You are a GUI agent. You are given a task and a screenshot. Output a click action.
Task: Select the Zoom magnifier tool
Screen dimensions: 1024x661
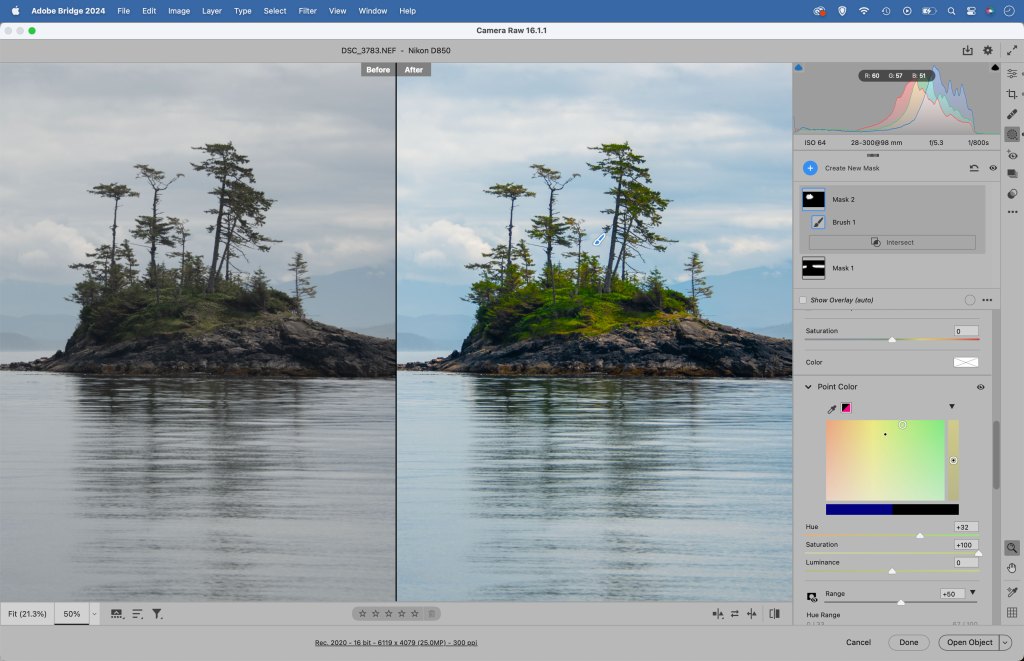1012,548
